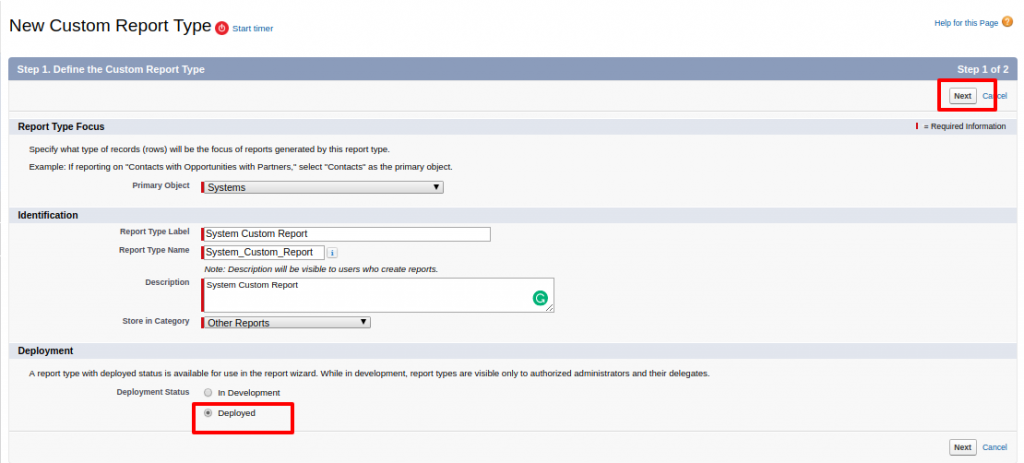Click the Store in Category label
Viewport: 1024px width, 463px height.
click(156, 321)
